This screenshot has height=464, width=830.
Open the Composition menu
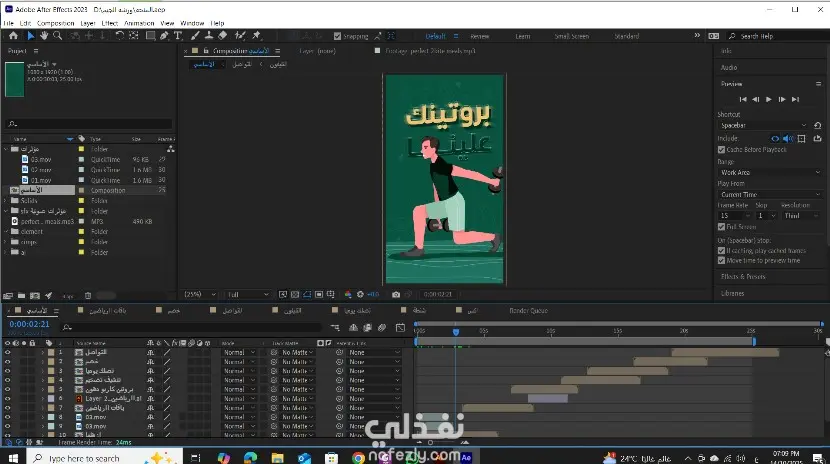click(x=56, y=23)
